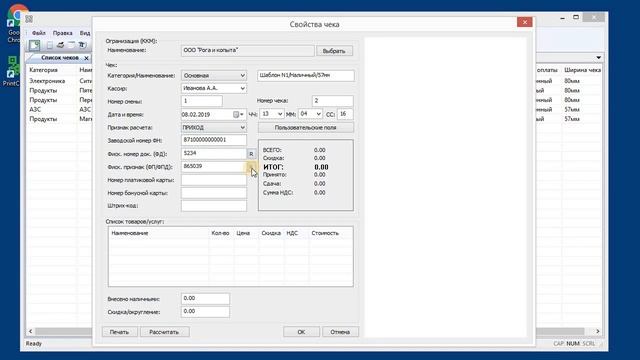The height and width of the screenshot is (360, 640).
Task: Open the PrintC desktop shortcut
Action: (12, 71)
